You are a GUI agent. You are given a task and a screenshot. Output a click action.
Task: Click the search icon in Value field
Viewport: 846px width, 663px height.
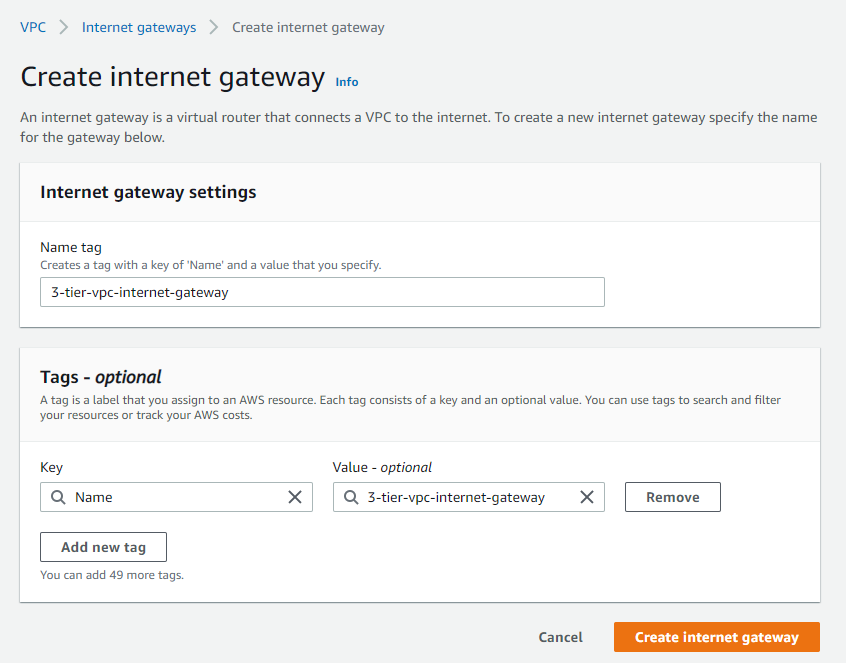coord(351,497)
